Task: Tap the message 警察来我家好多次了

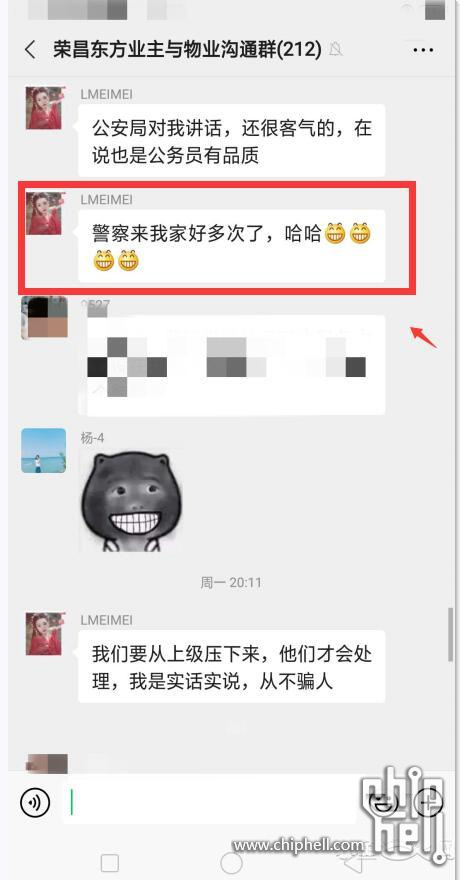Action: 232,246
